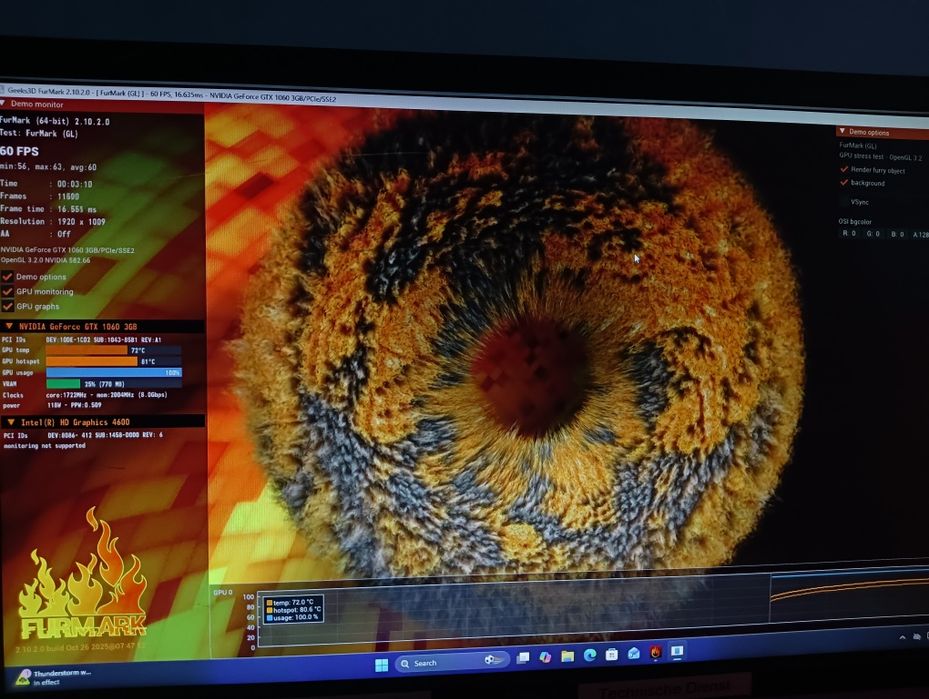Click the VRAM 25% (770 MB) bar
The height and width of the screenshot is (699, 929).
point(114,384)
